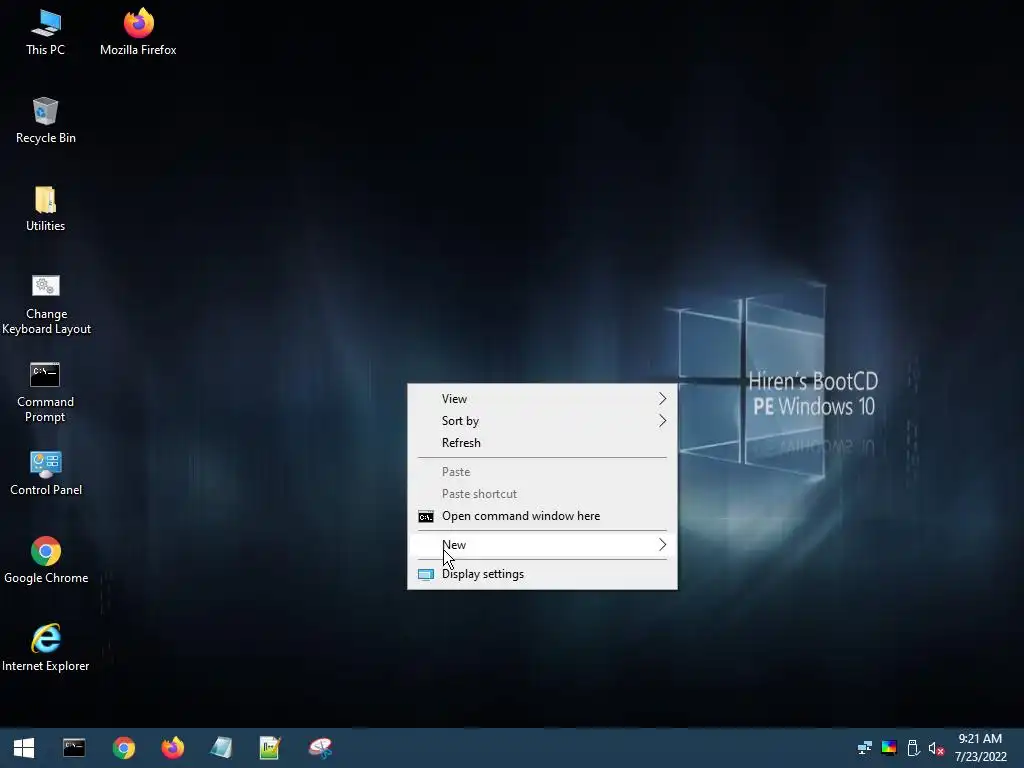Viewport: 1024px width, 768px height.
Task: Select the Control Panel desktop icon
Action: (x=46, y=473)
